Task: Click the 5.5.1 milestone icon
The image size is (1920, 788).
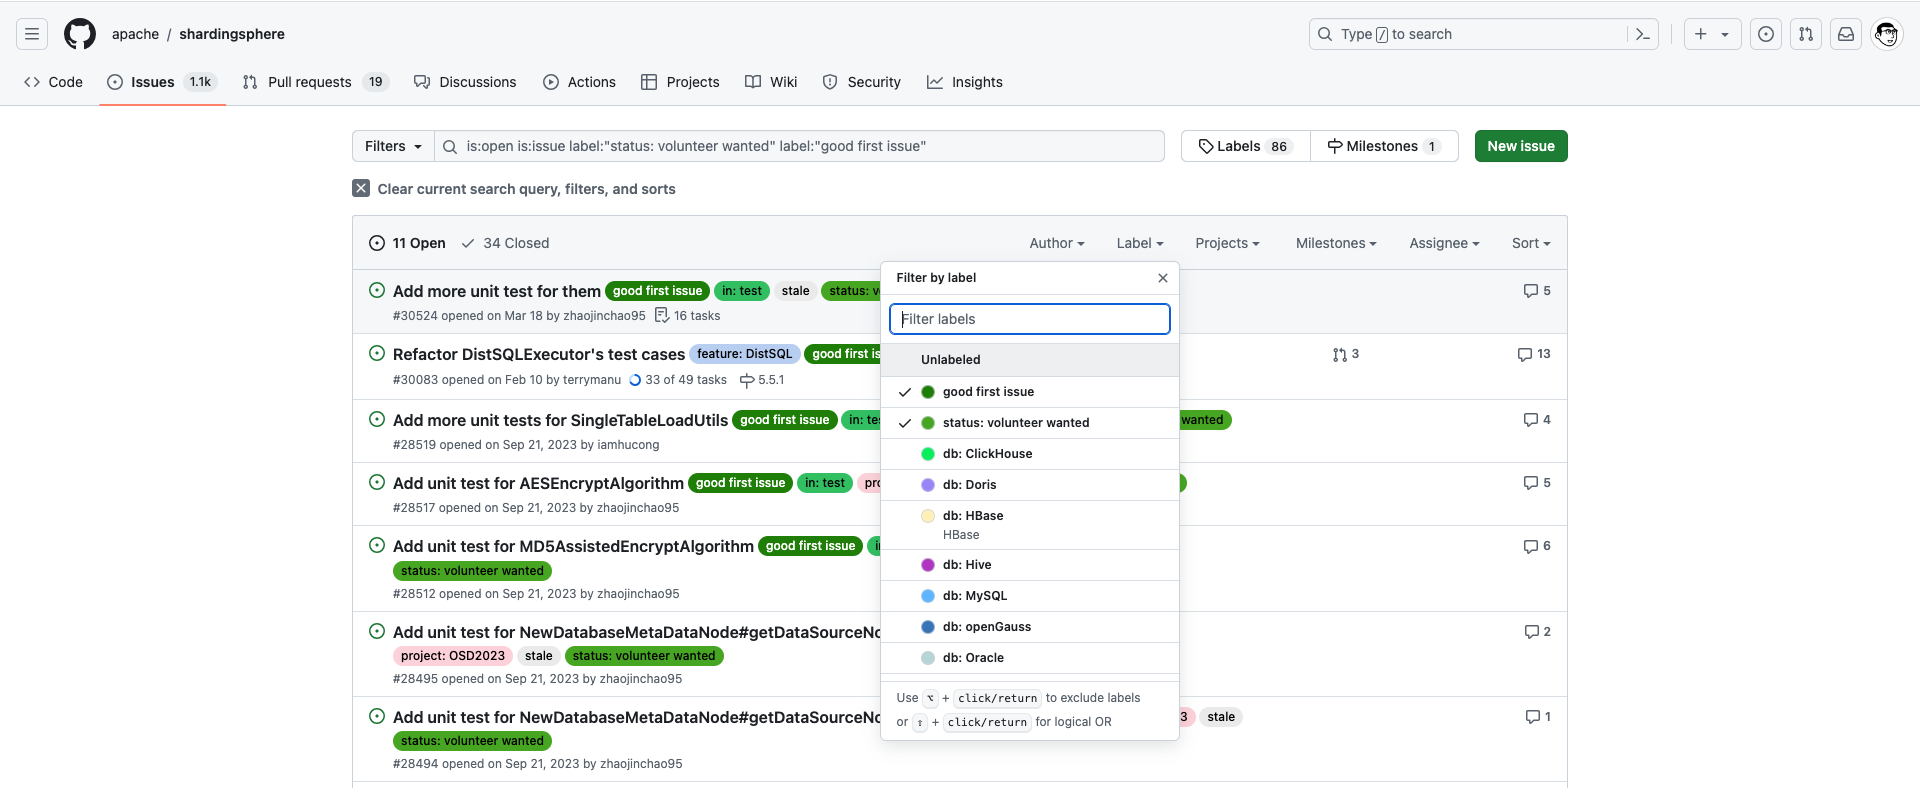Action: pyautogui.click(x=747, y=380)
